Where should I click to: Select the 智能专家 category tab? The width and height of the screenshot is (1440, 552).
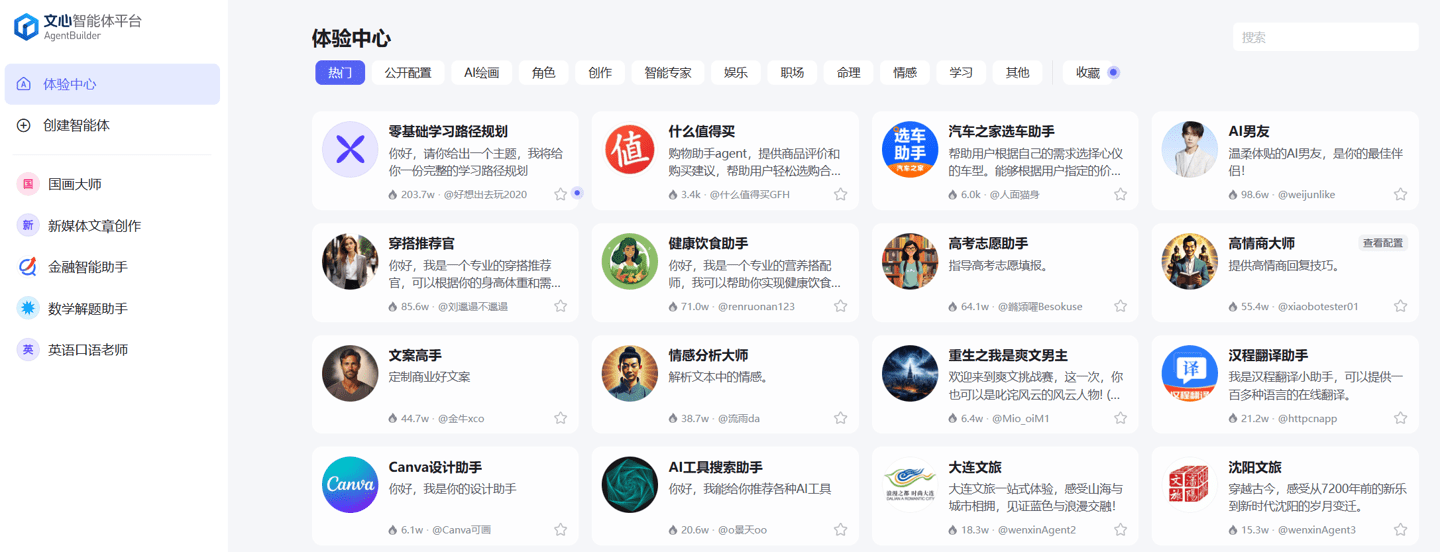667,73
